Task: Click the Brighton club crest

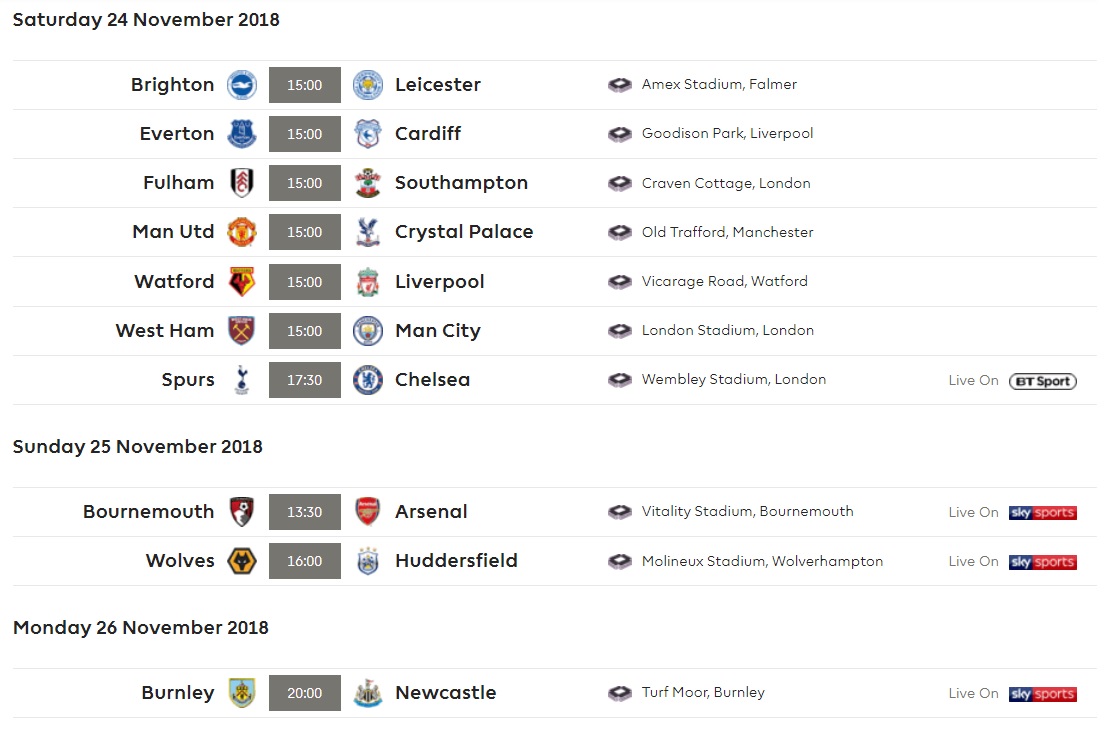Action: point(242,85)
